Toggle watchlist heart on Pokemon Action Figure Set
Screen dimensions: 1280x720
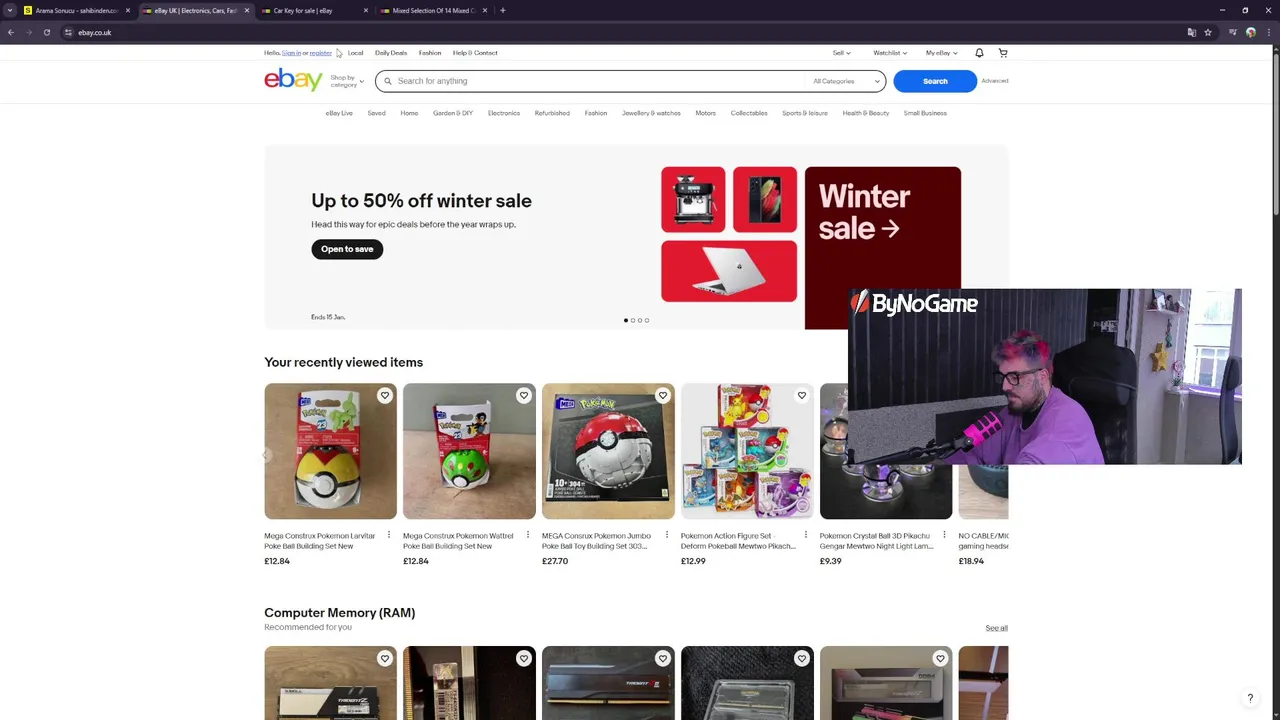point(801,396)
